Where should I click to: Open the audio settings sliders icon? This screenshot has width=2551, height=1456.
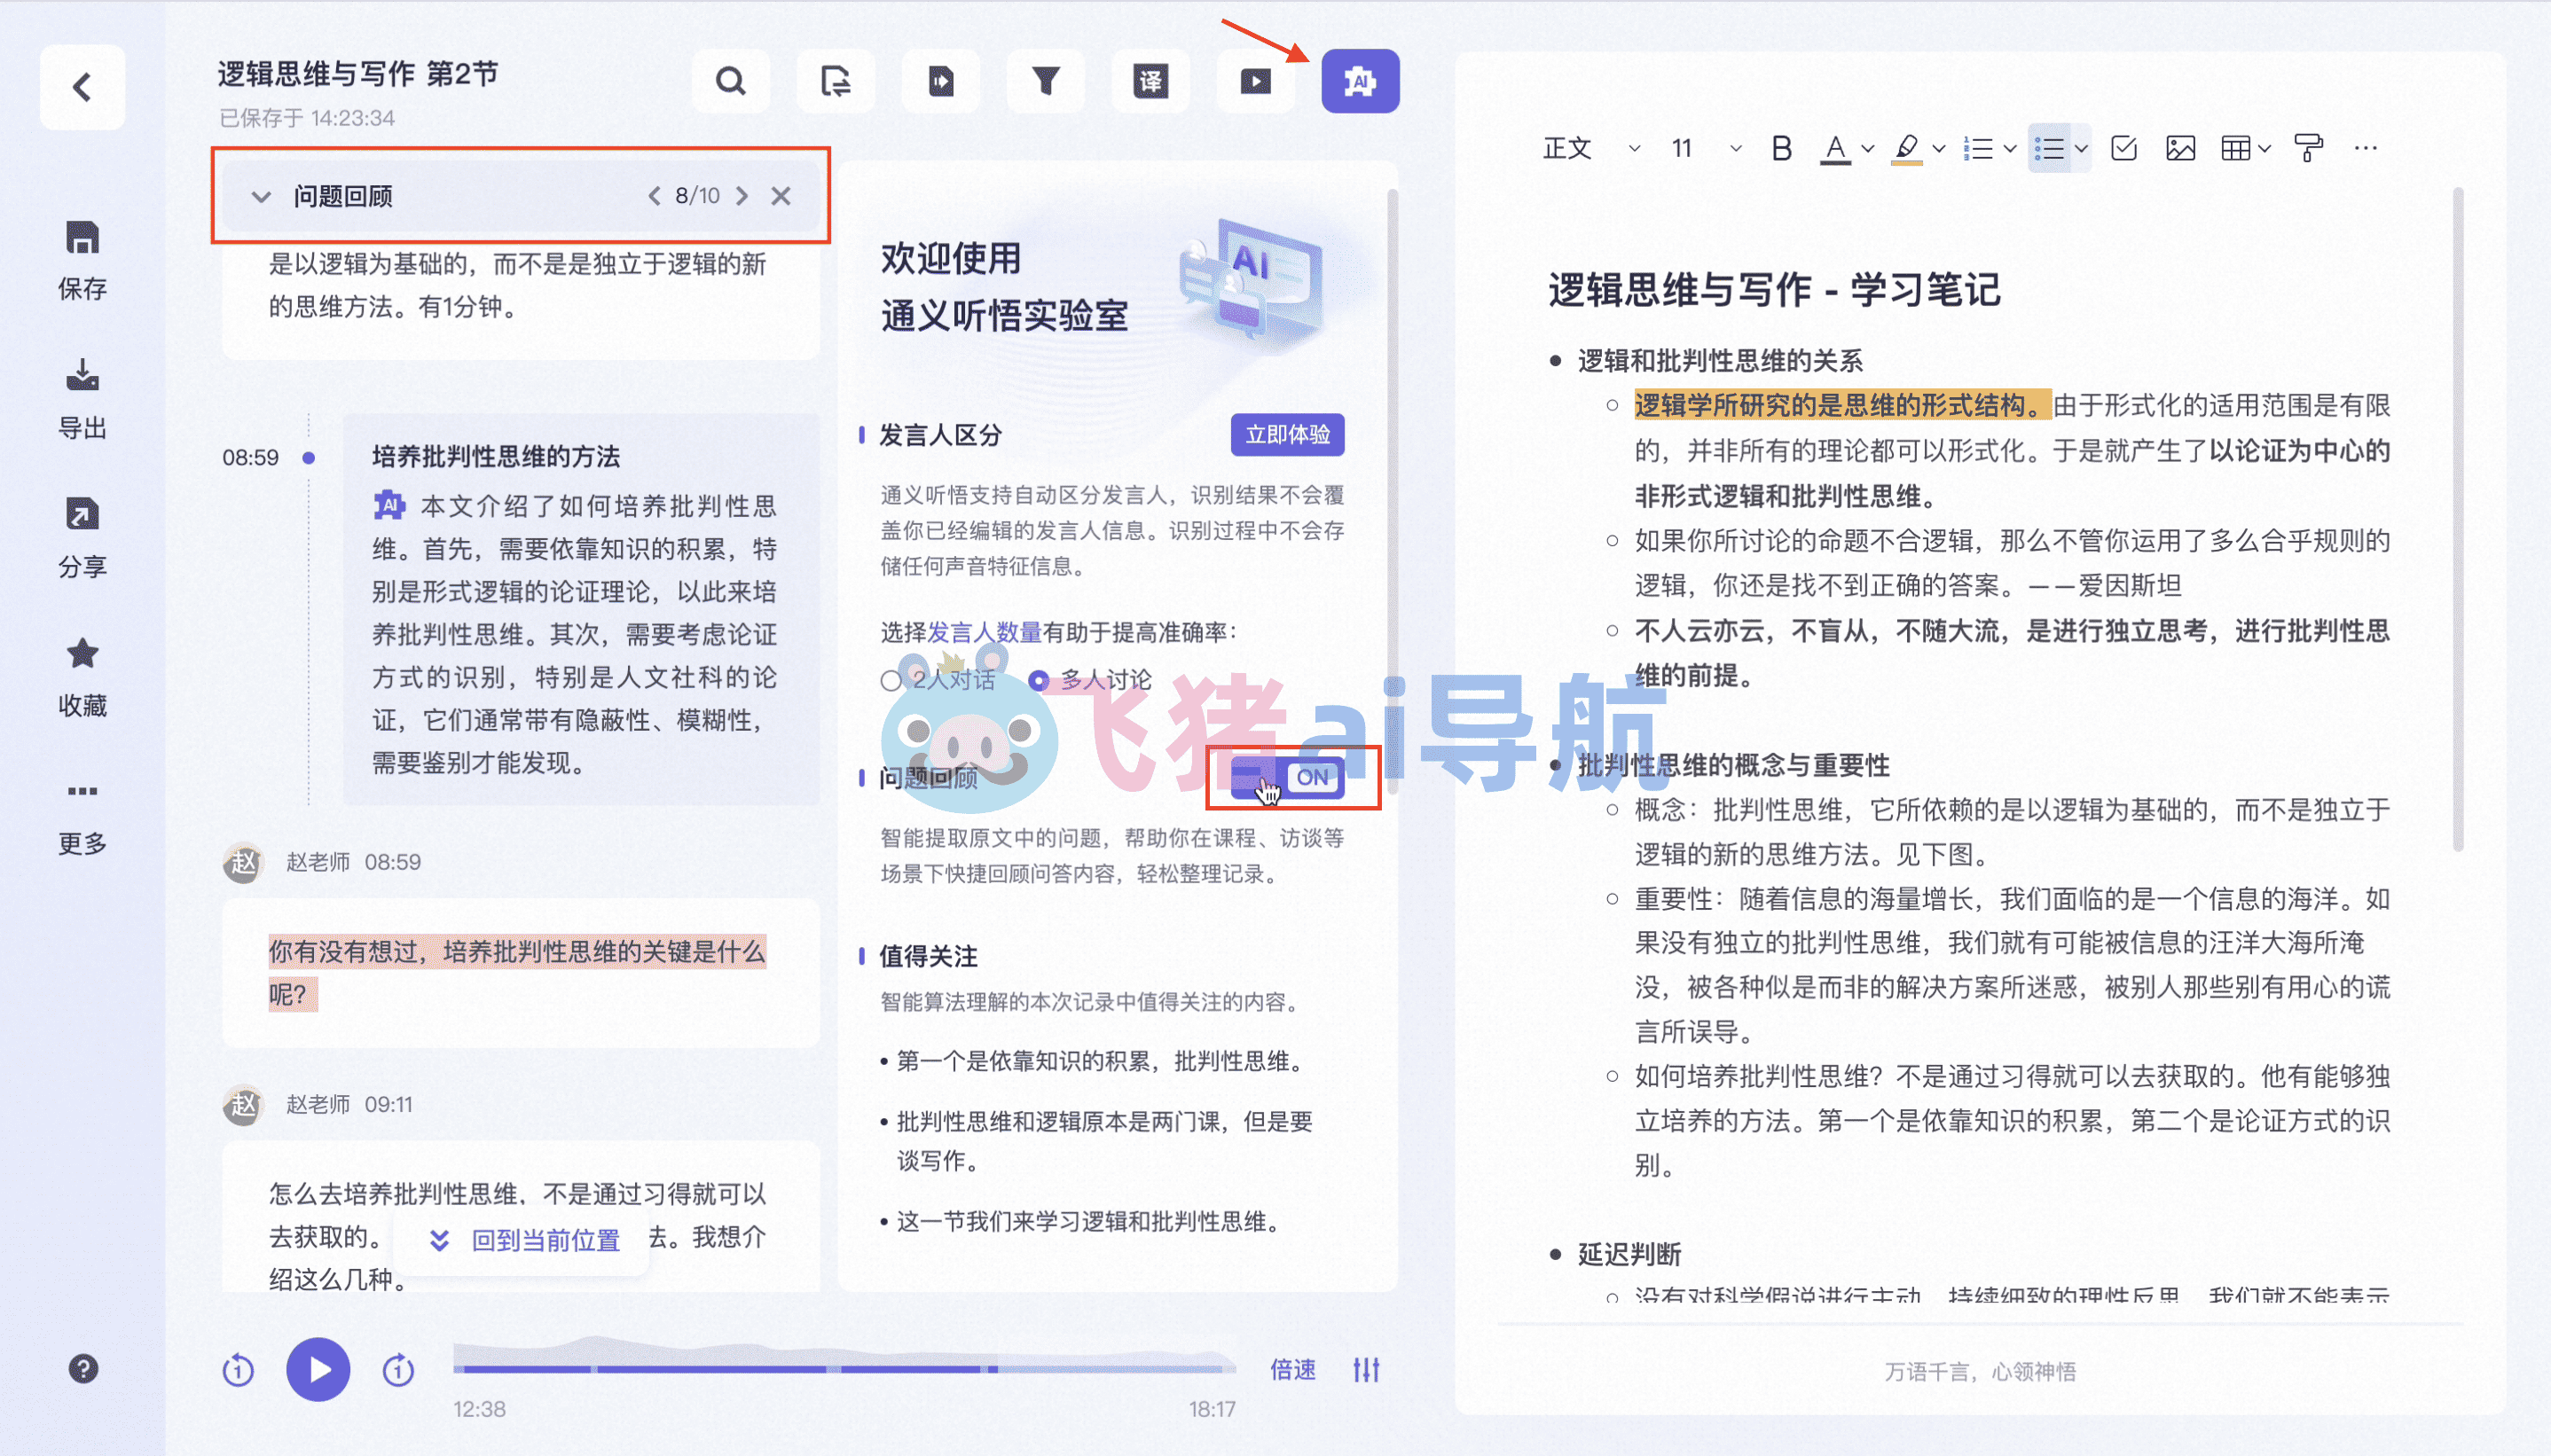pos(1366,1369)
